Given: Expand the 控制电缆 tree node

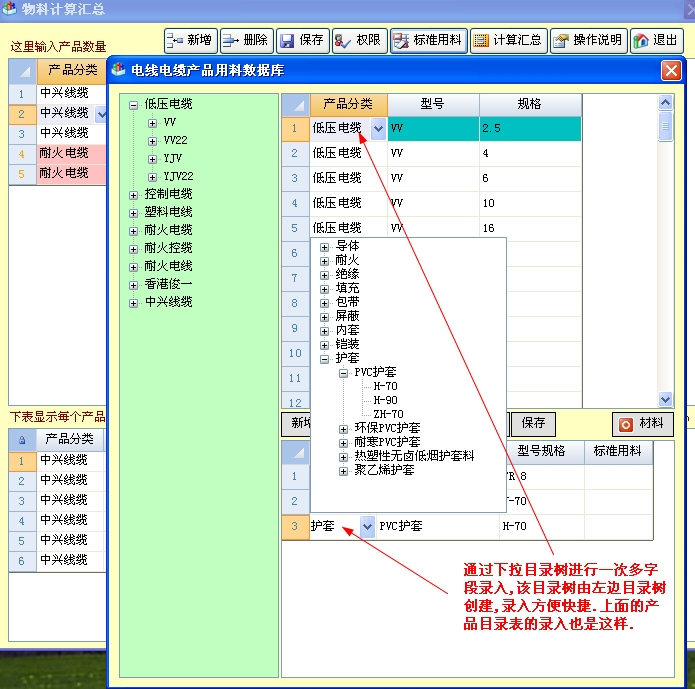Looking at the screenshot, I should (x=134, y=194).
